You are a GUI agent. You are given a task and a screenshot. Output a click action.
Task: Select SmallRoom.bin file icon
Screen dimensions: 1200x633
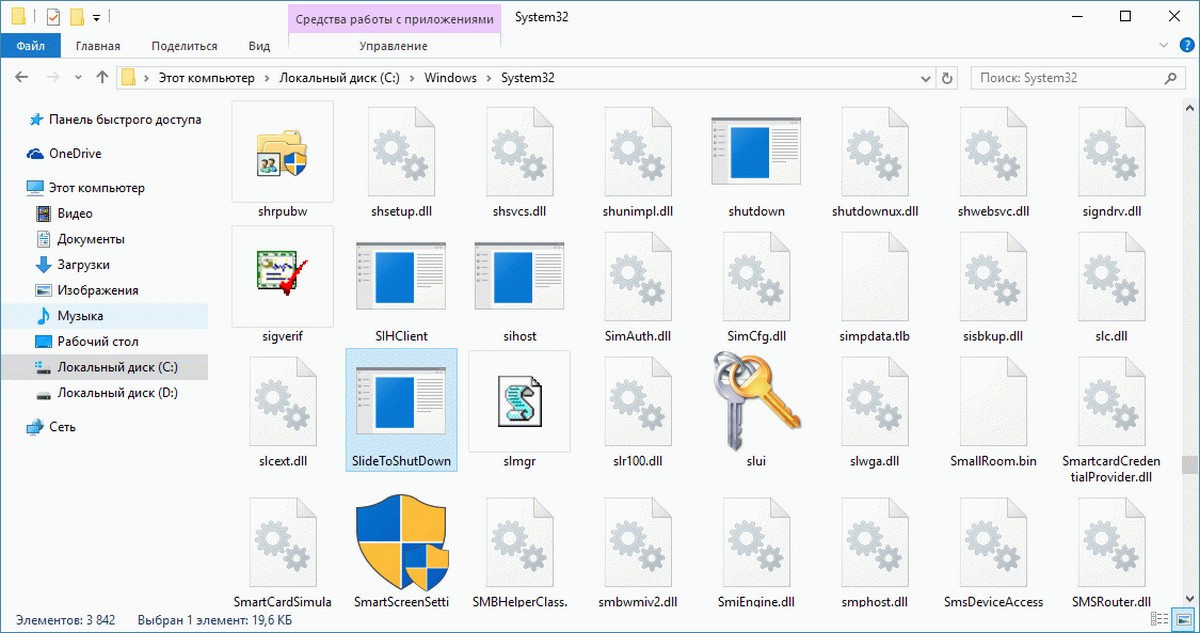click(x=993, y=402)
